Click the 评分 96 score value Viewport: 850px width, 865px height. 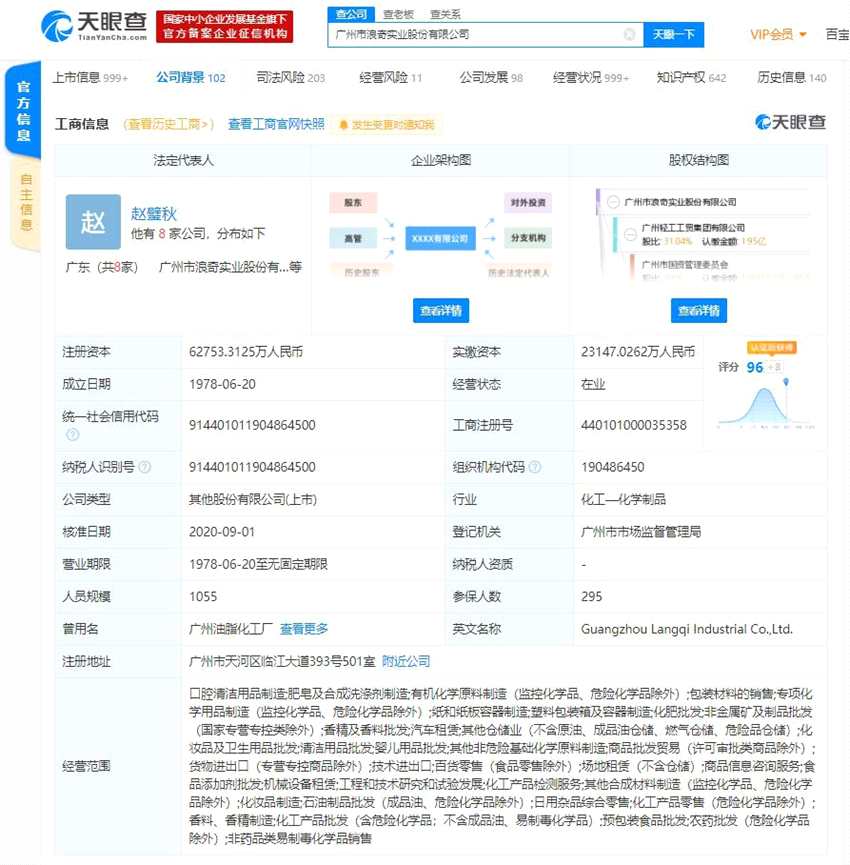click(x=755, y=367)
